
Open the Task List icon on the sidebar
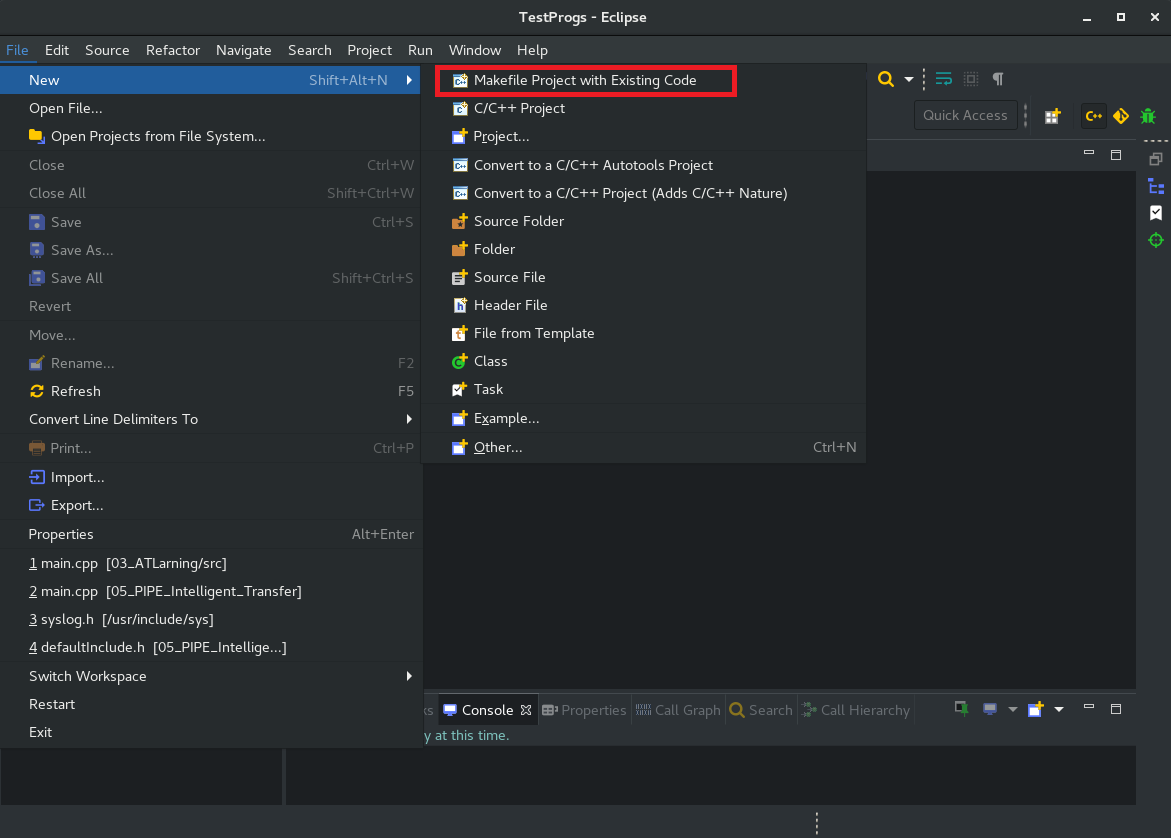pos(1156,213)
